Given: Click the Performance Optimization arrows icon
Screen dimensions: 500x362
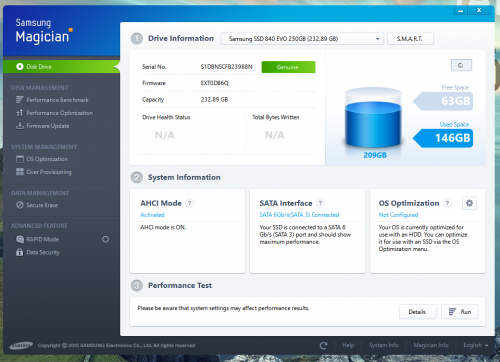Looking at the screenshot, I should 20,113.
